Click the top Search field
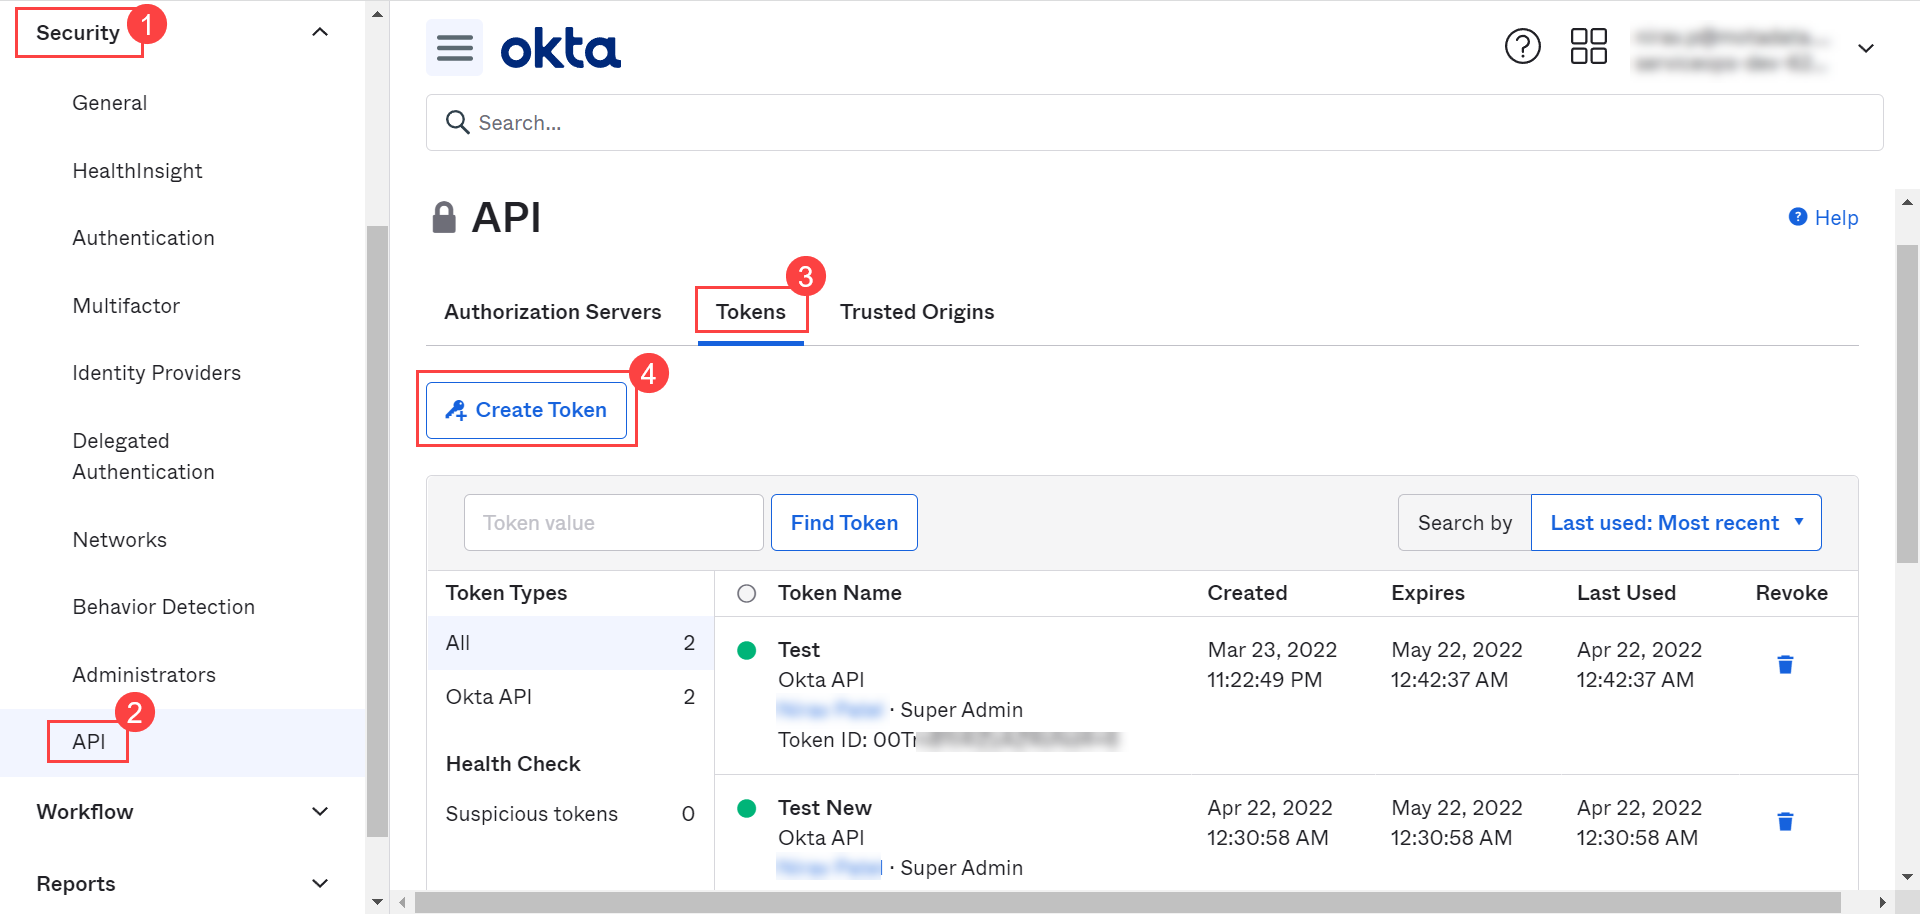The image size is (1920, 914). coord(1155,122)
